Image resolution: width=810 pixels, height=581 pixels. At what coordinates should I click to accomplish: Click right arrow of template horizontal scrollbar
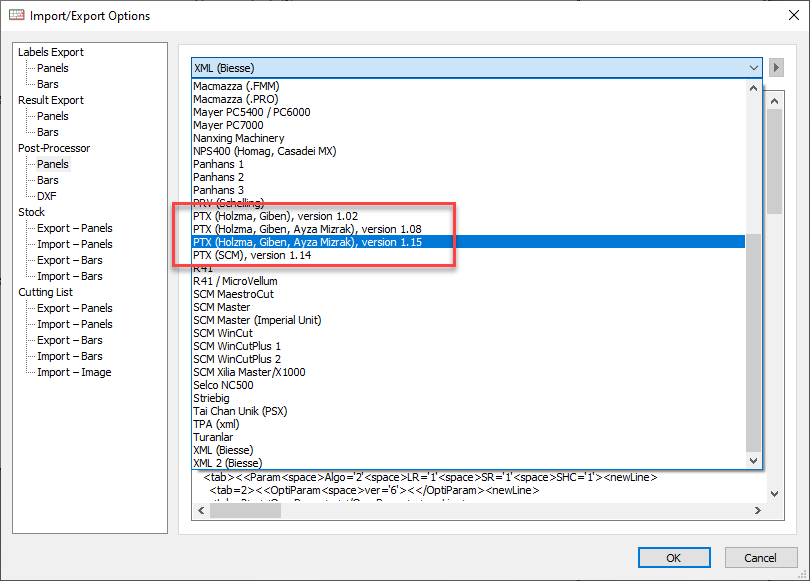[x=757, y=510]
